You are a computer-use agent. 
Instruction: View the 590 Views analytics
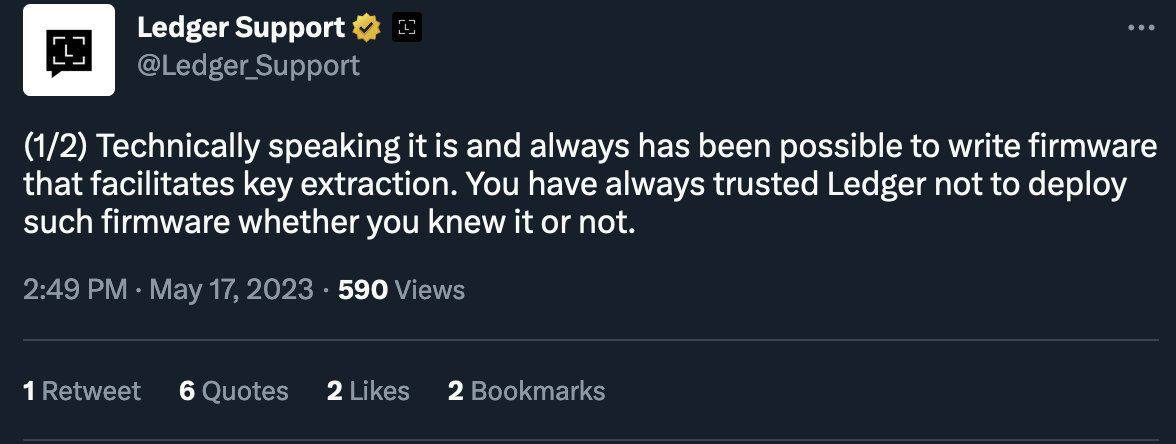(x=402, y=290)
